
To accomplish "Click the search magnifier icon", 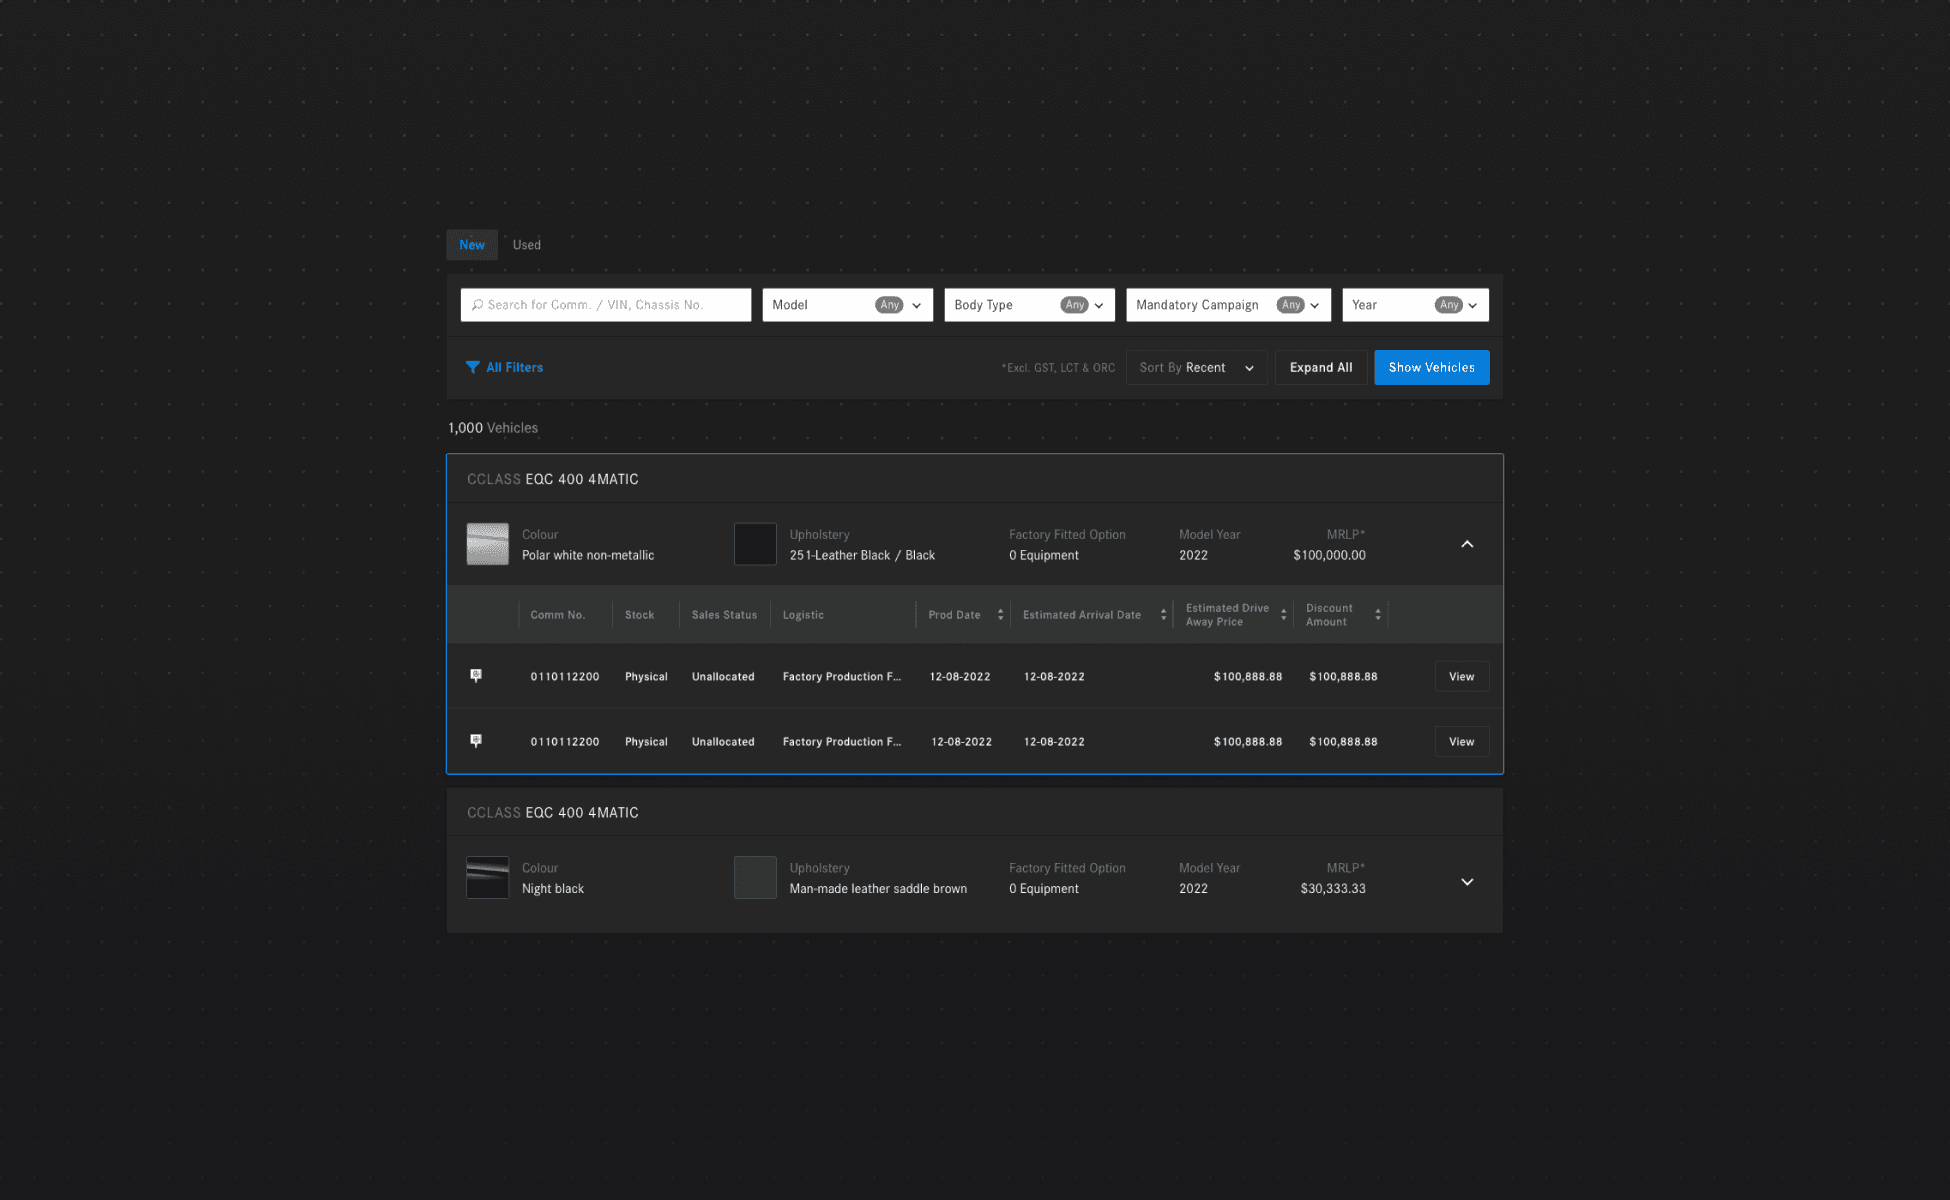I will pos(477,305).
